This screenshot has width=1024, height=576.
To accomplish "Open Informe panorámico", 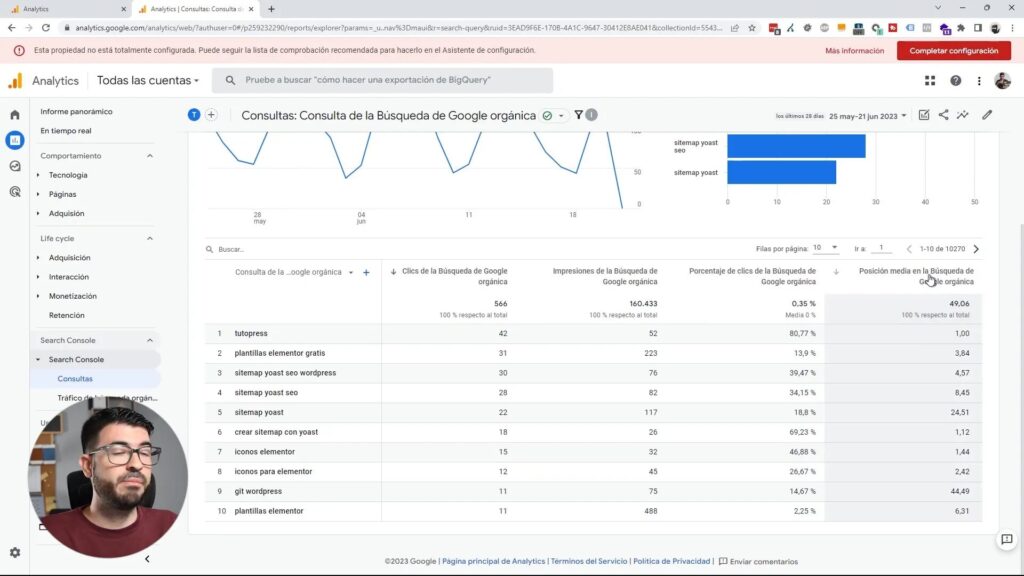I will coord(76,112).
